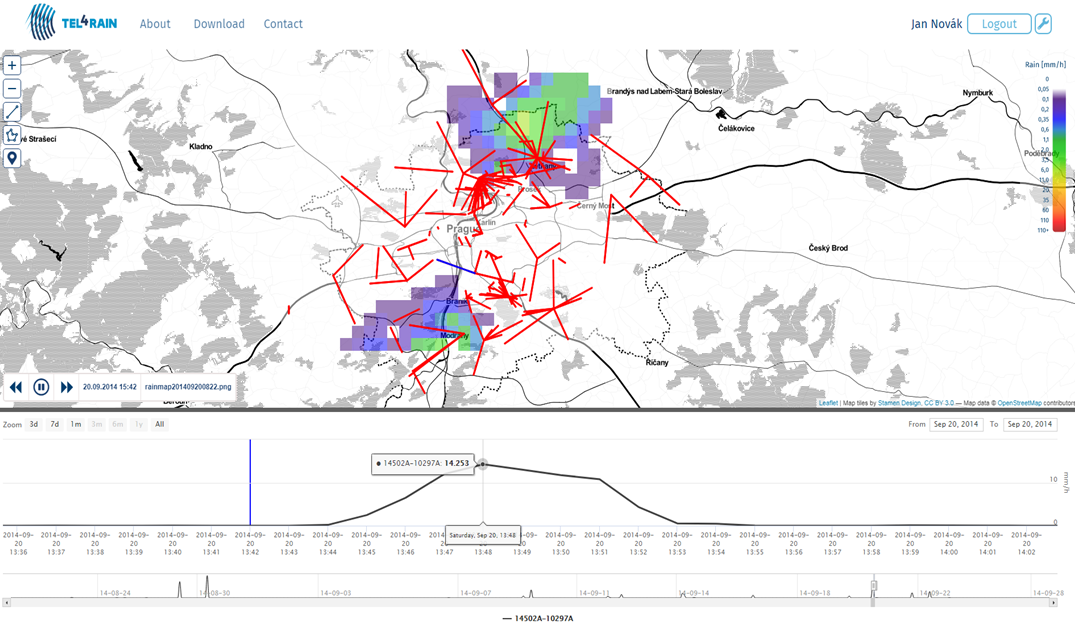The height and width of the screenshot is (626, 1075).
Task: Set chart zoom to 1m
Action: pos(76,424)
